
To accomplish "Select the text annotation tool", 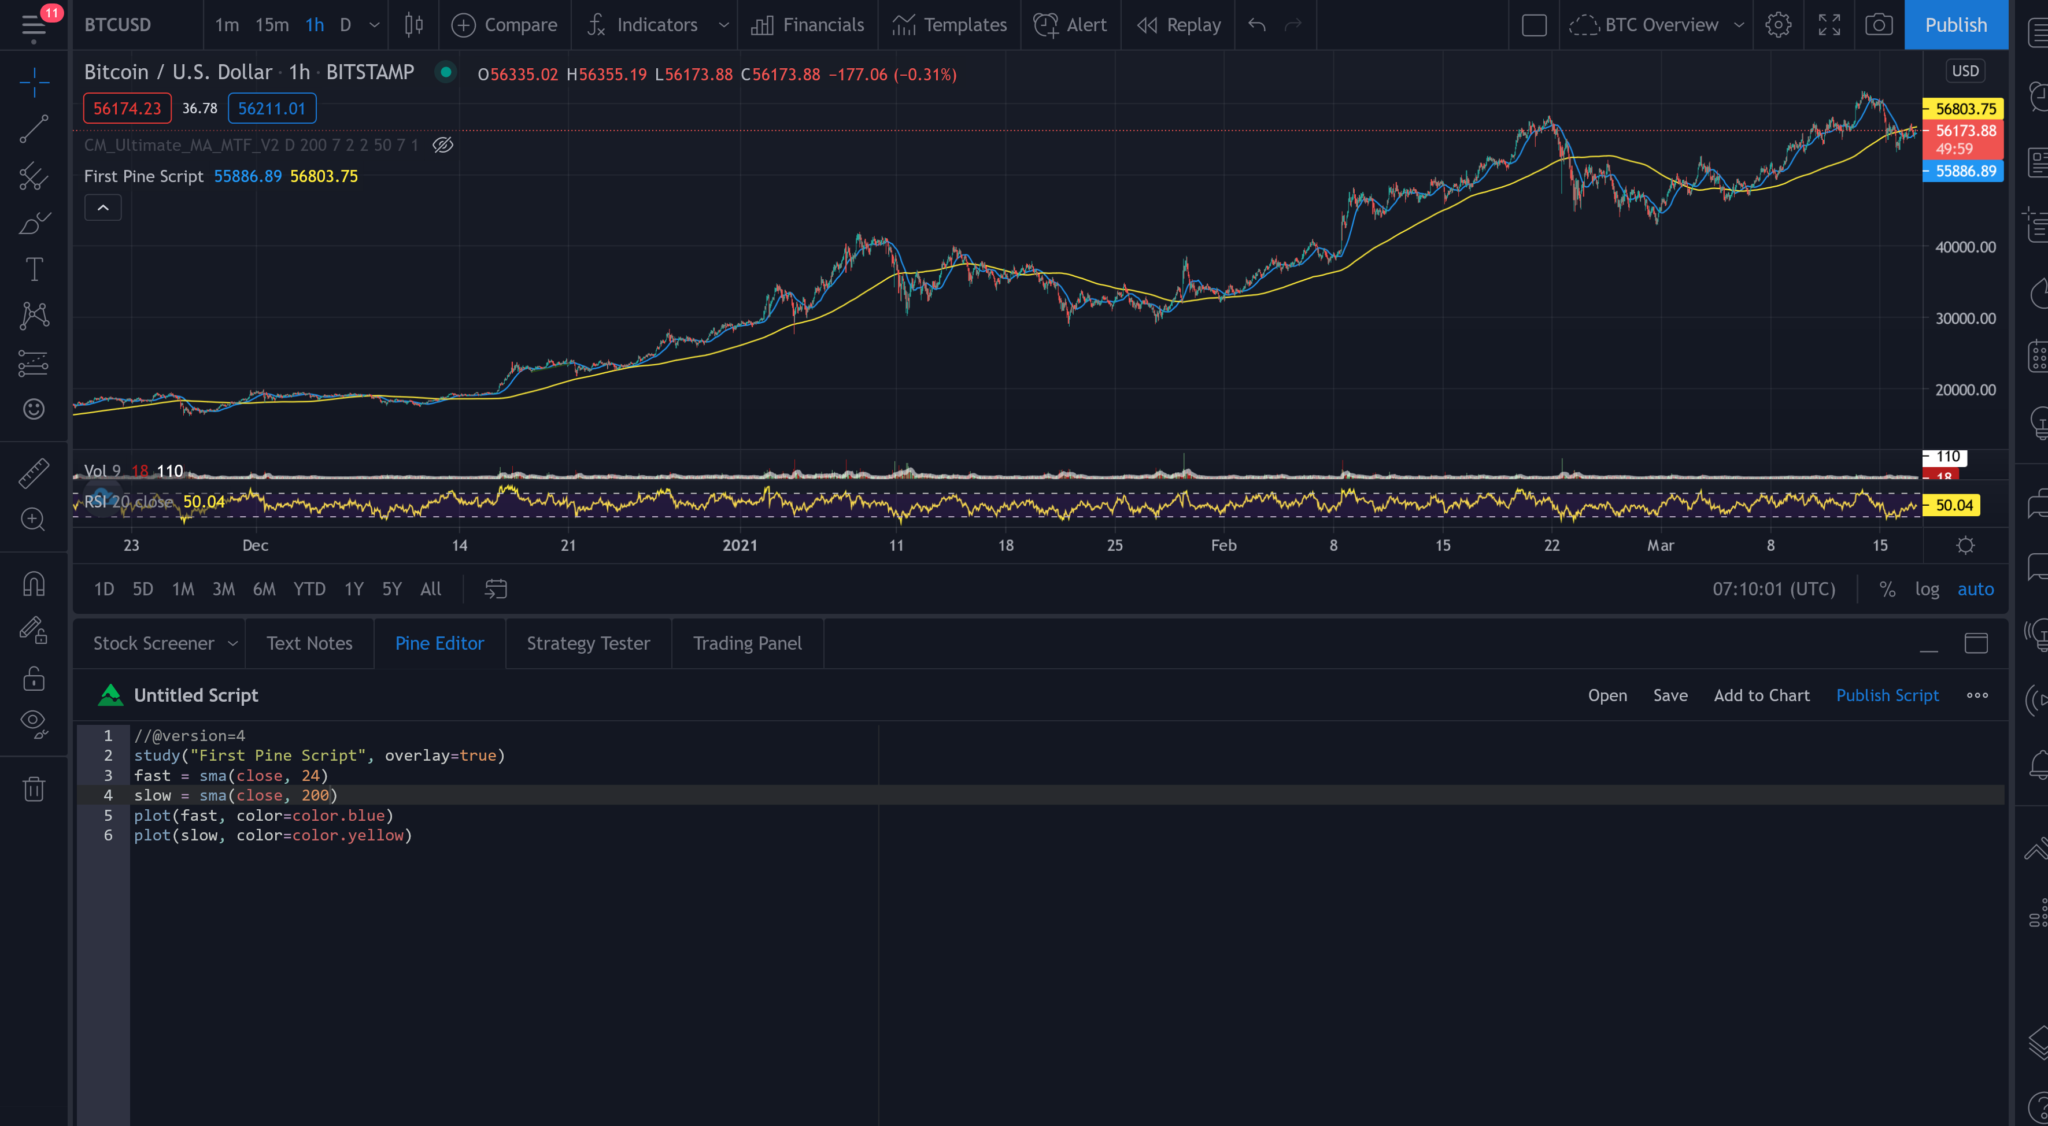I will pos(34,269).
